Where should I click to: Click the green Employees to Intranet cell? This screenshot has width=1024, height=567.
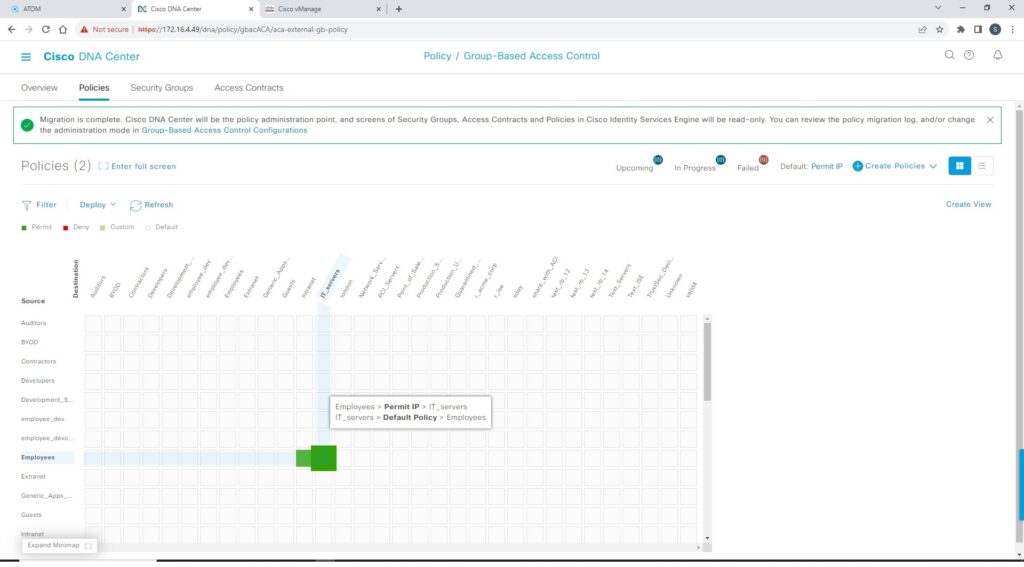click(x=303, y=459)
